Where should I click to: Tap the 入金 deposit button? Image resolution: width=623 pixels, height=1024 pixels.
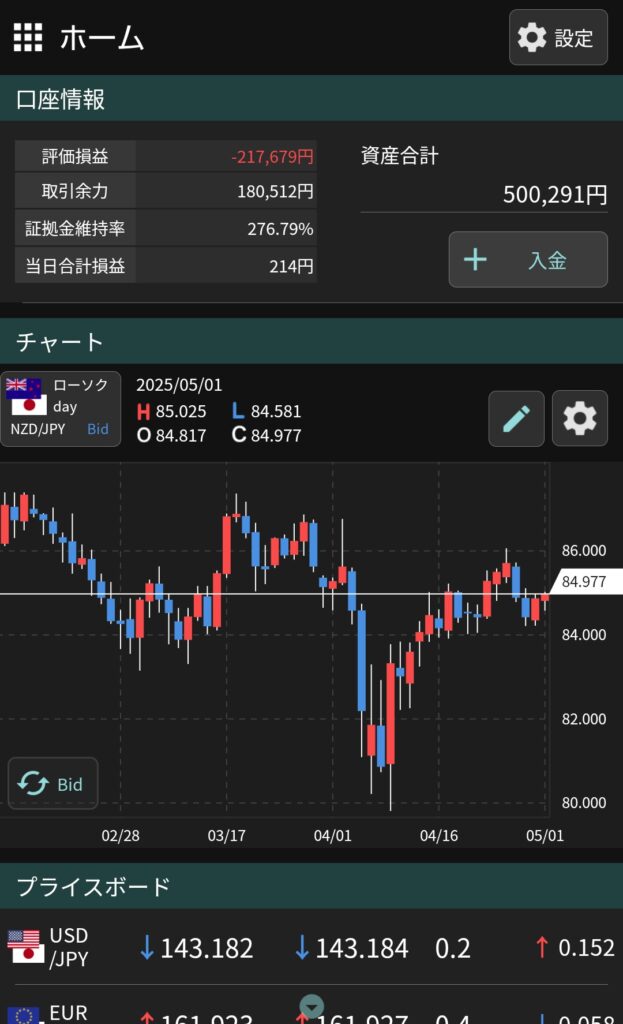pos(528,260)
